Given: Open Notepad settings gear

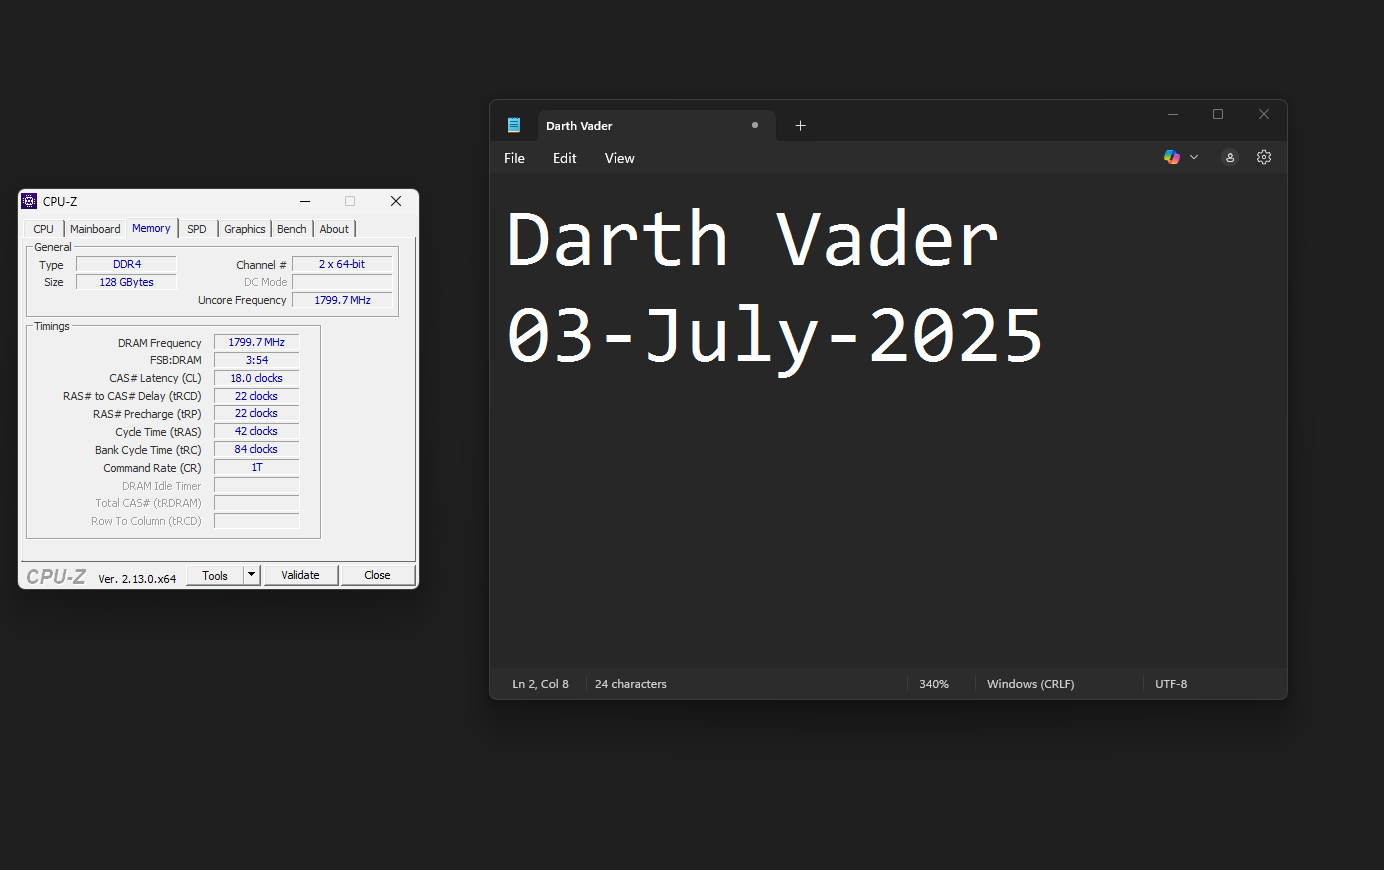Looking at the screenshot, I should (x=1264, y=157).
